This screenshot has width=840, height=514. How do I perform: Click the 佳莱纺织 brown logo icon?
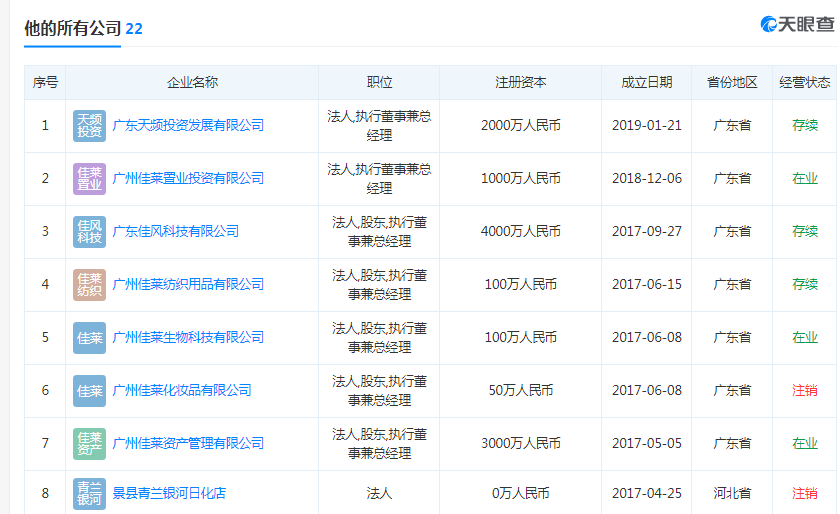(89, 285)
